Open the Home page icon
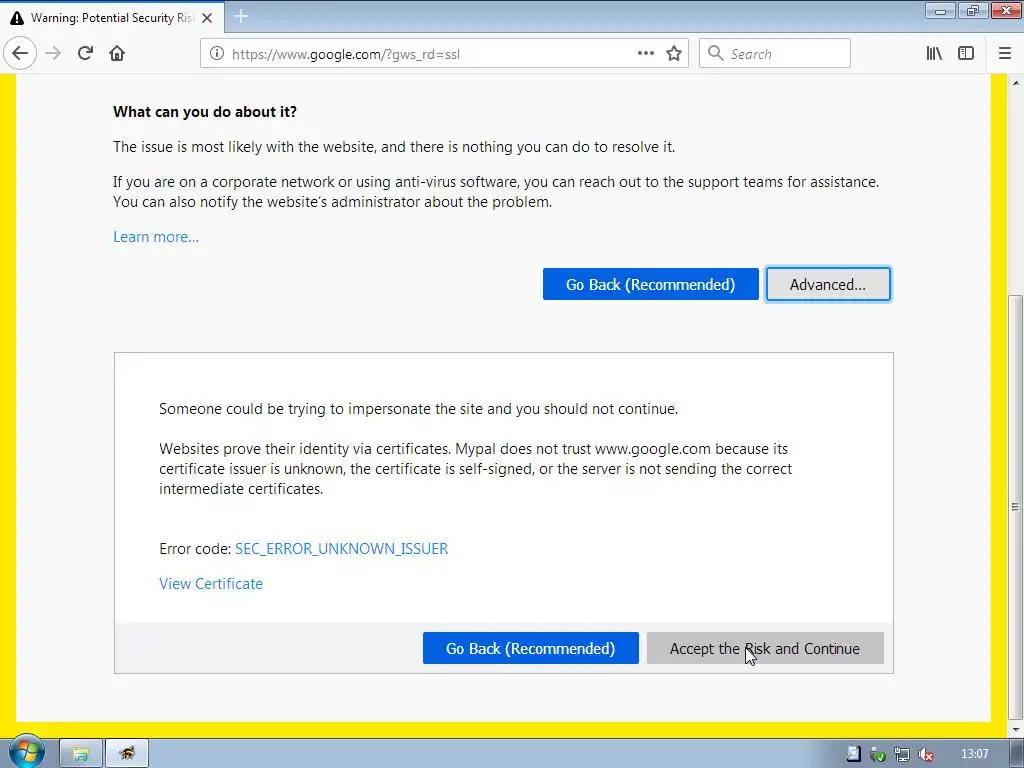Viewport: 1024px width, 768px height. tap(117, 54)
